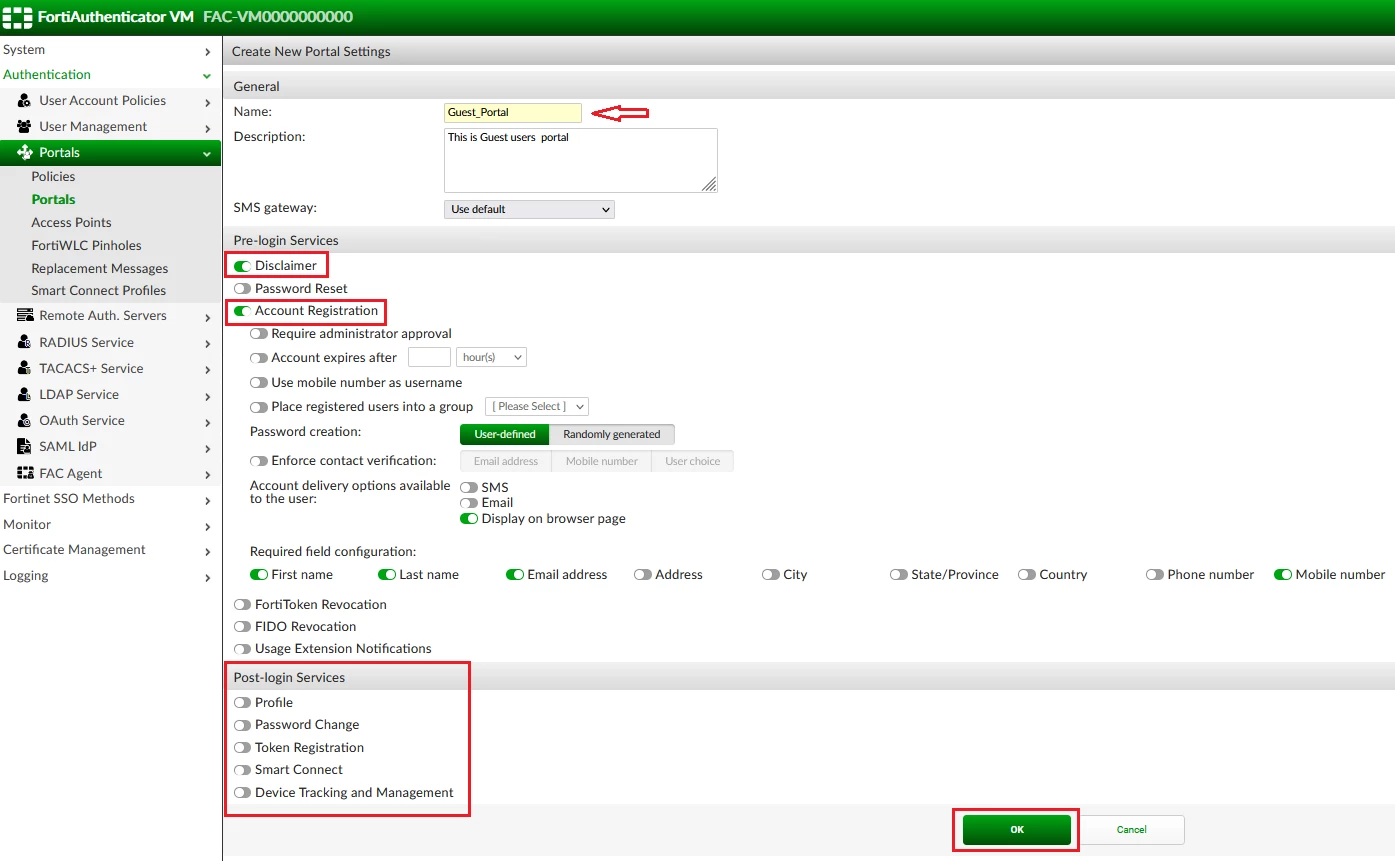
Task: Enable FortiToken Revocation toggle
Action: click(x=242, y=605)
